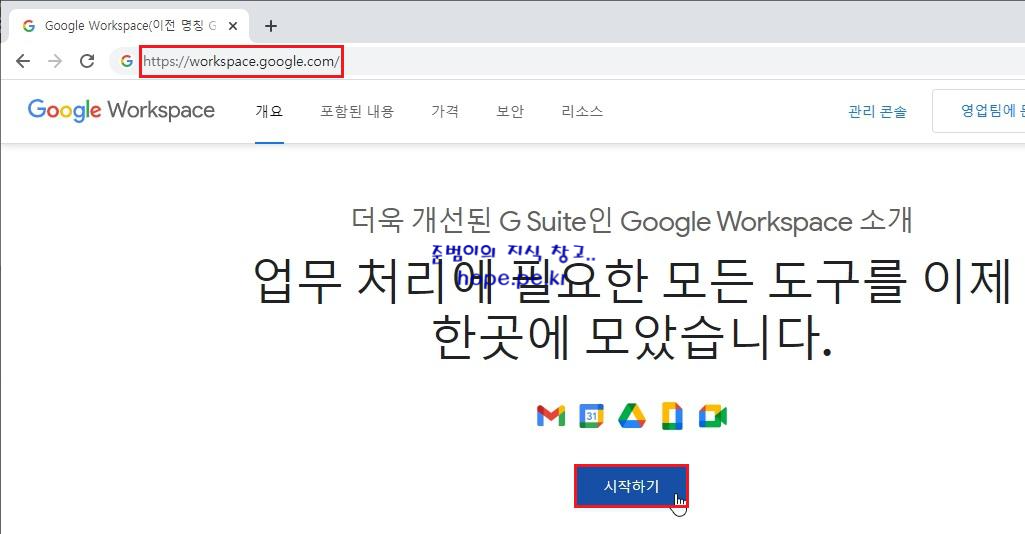Open the 가격 navigation item
1025x534 pixels.
coord(445,111)
